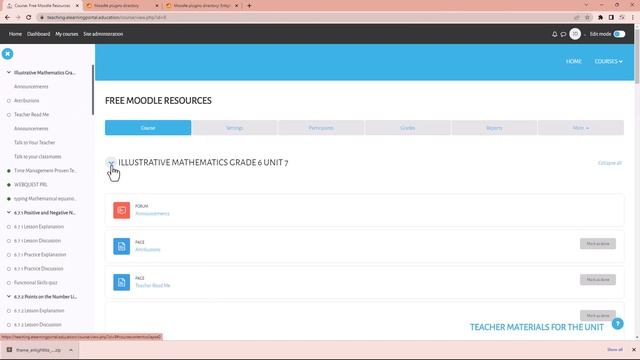Image resolution: width=640 pixels, height=360 pixels.
Task: Go back in browser history
Action: 7,17
